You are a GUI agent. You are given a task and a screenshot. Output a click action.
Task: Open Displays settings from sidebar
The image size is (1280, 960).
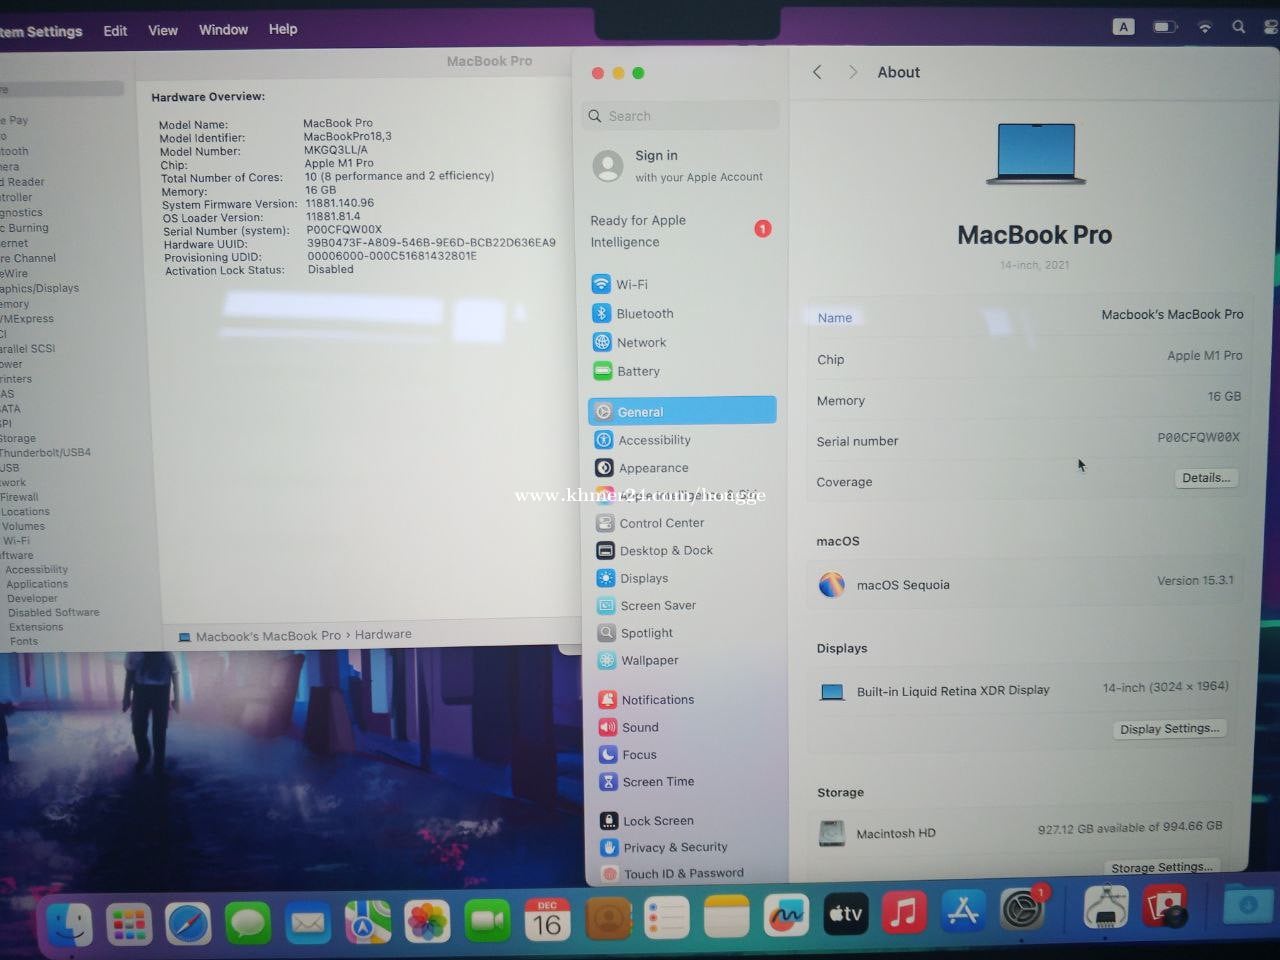click(643, 579)
